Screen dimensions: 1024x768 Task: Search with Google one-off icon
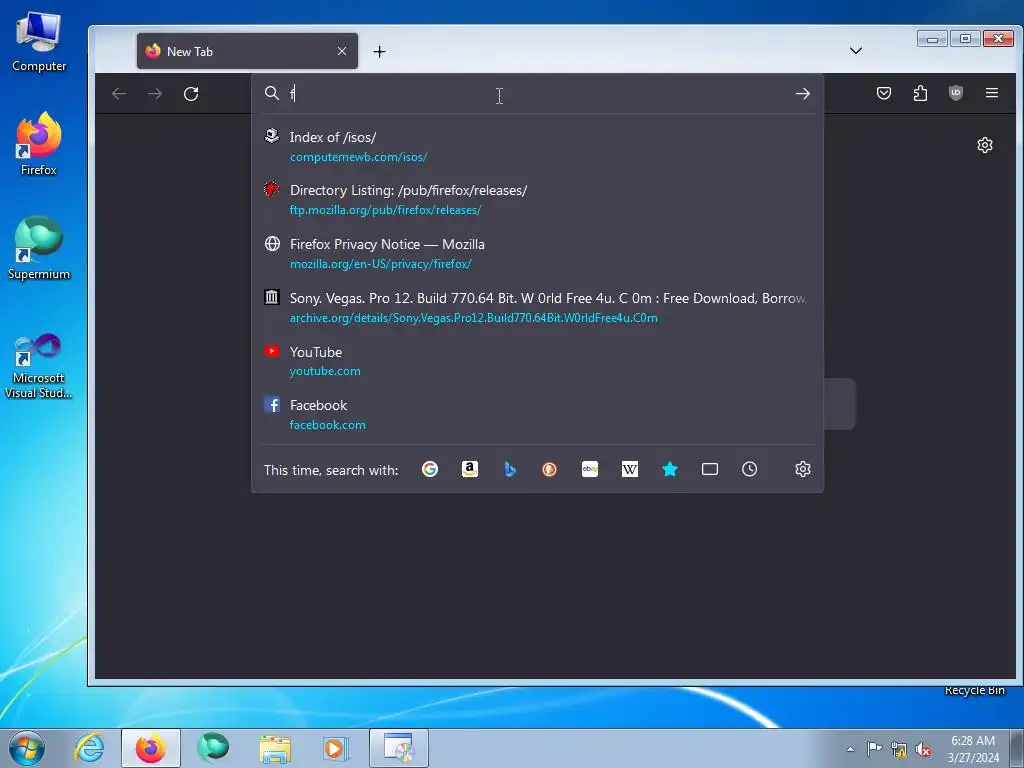point(430,469)
